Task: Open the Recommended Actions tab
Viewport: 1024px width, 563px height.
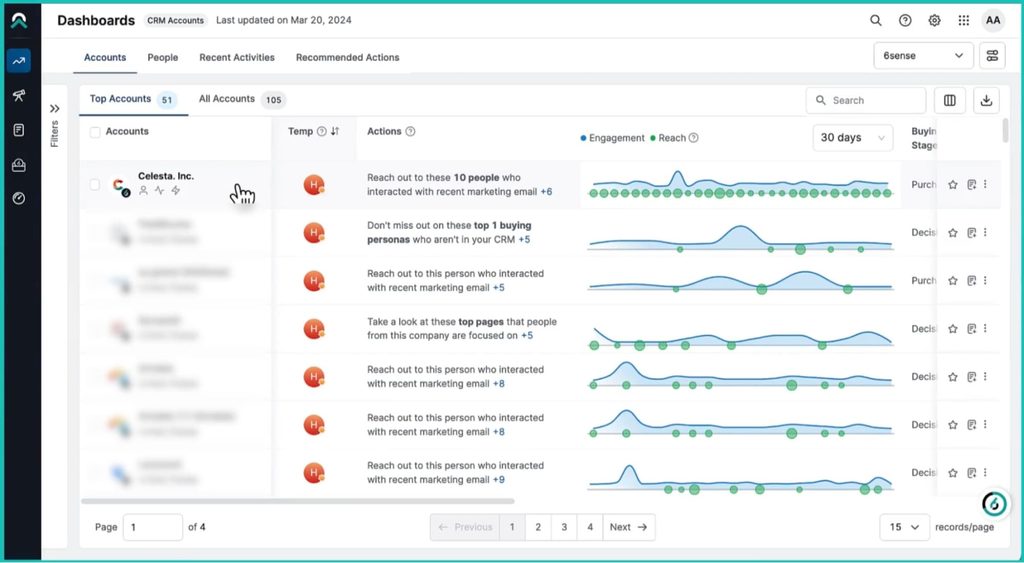Action: point(347,57)
